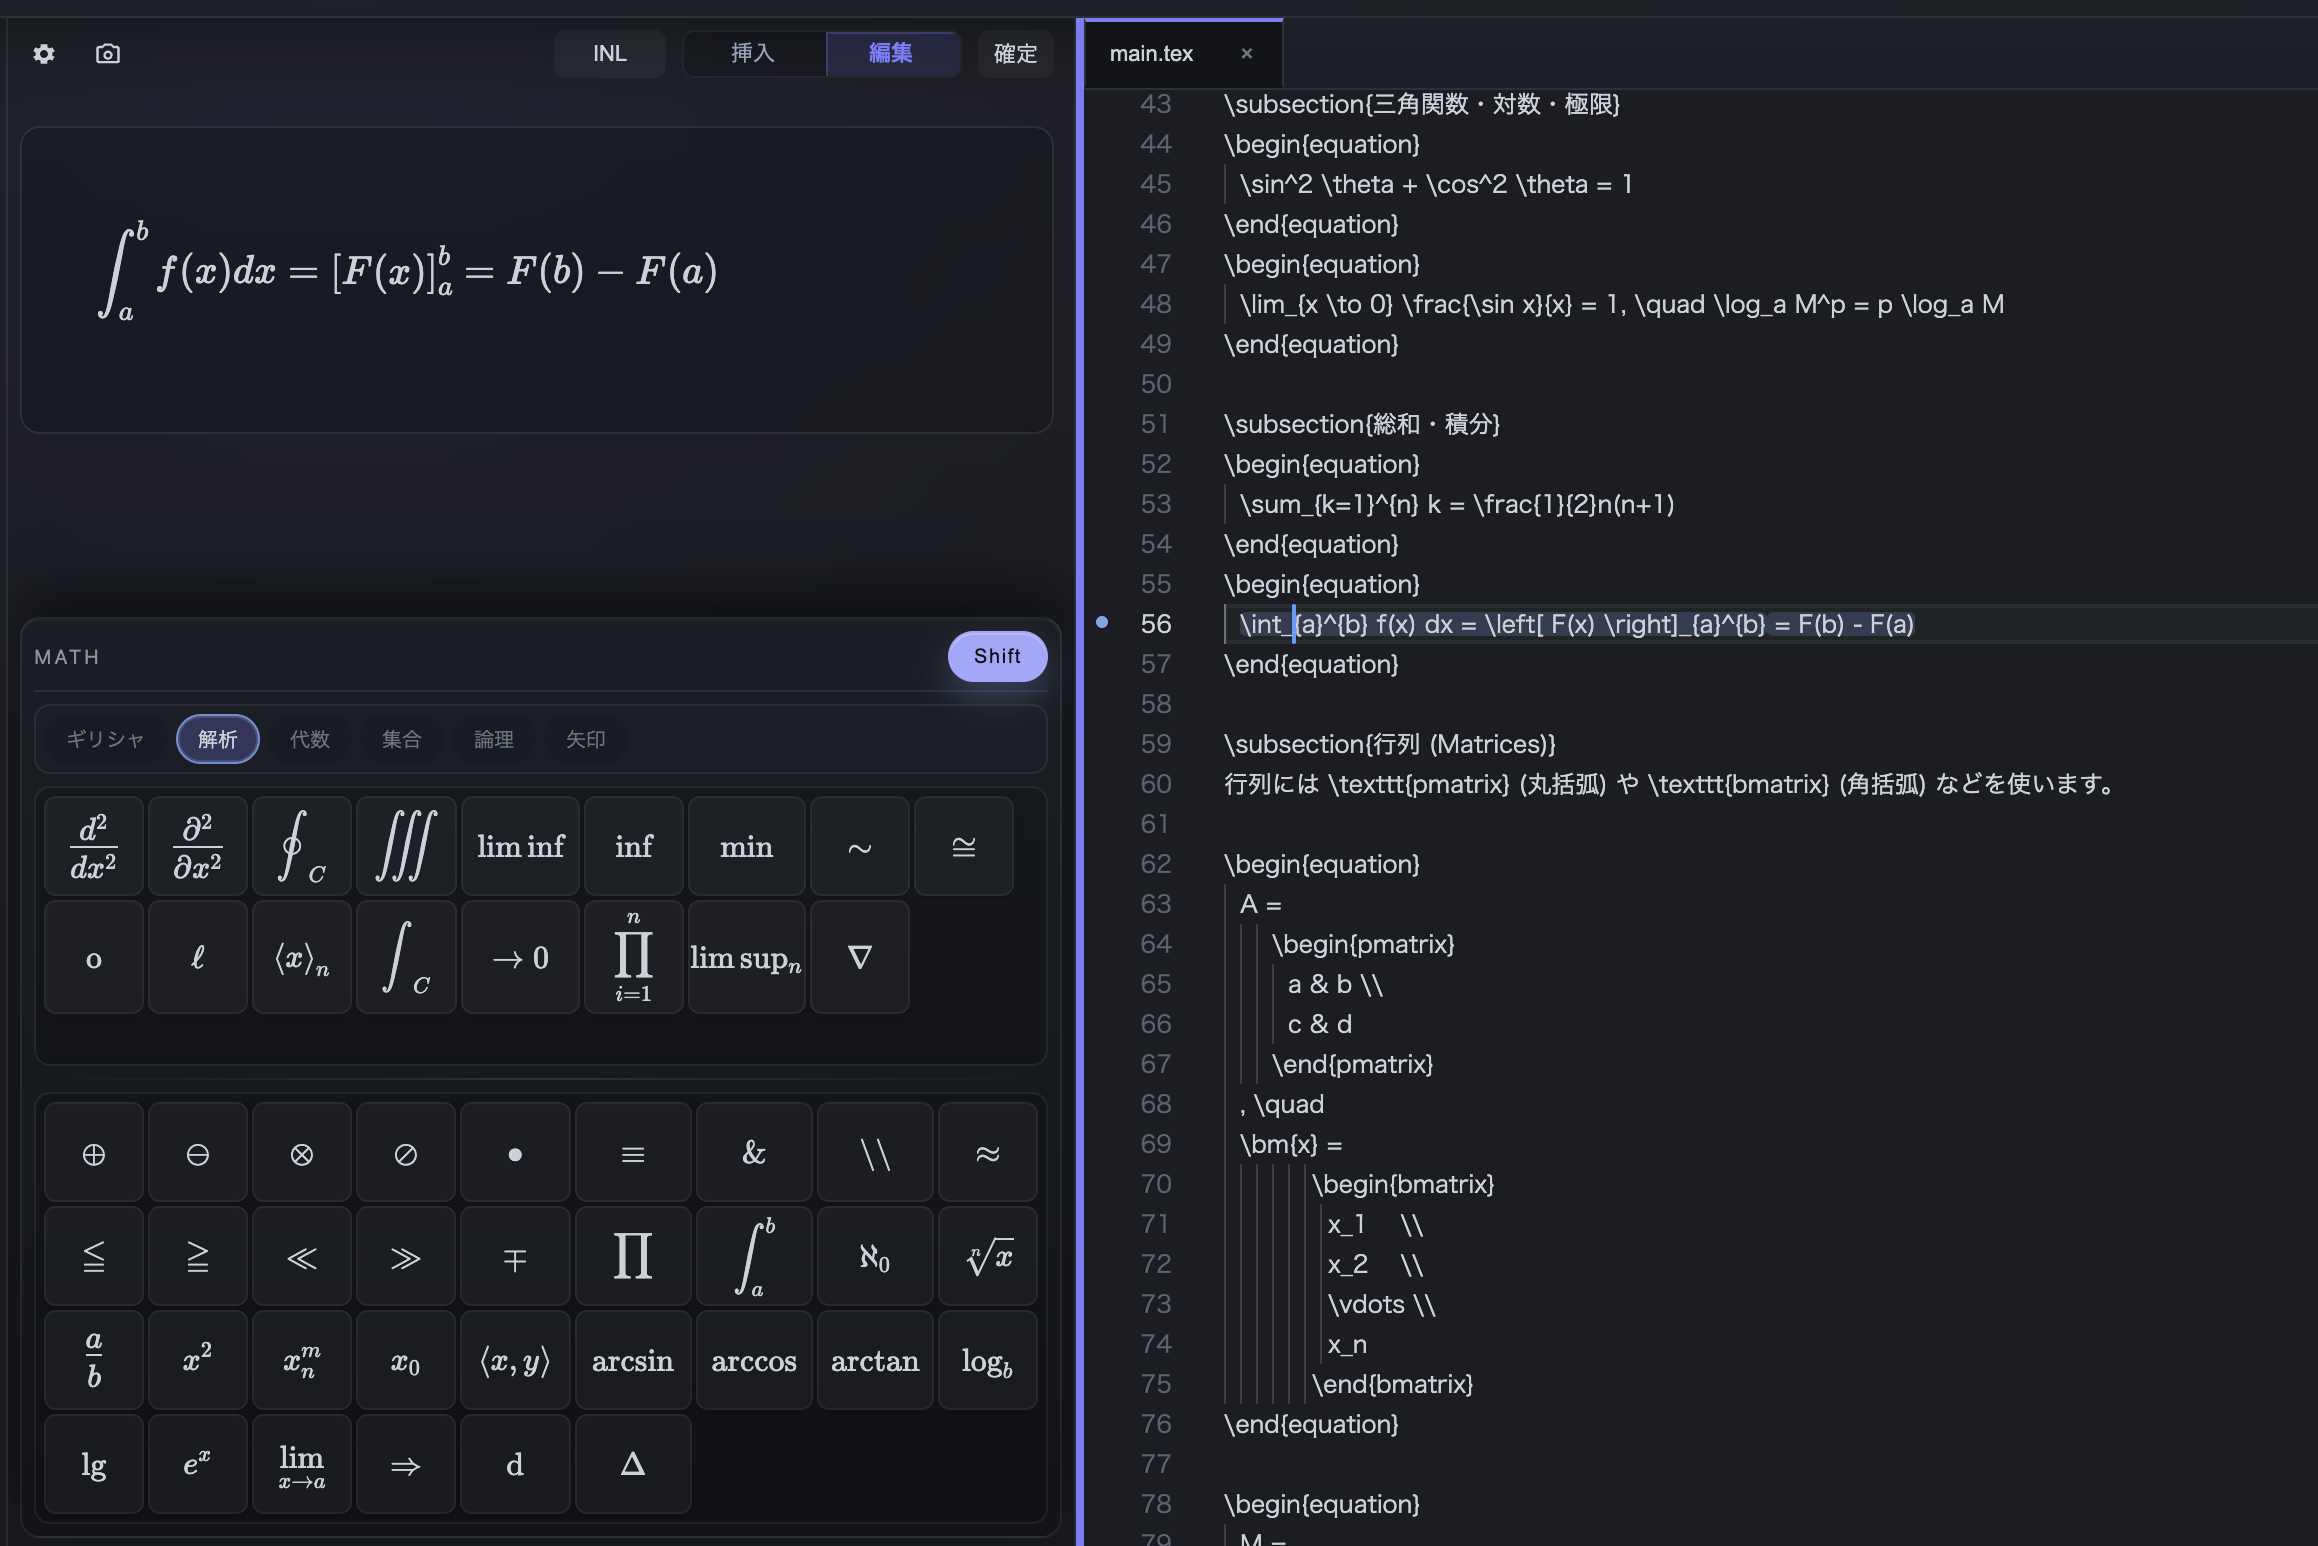Switch to 挿入 (insert) mode

[x=754, y=53]
